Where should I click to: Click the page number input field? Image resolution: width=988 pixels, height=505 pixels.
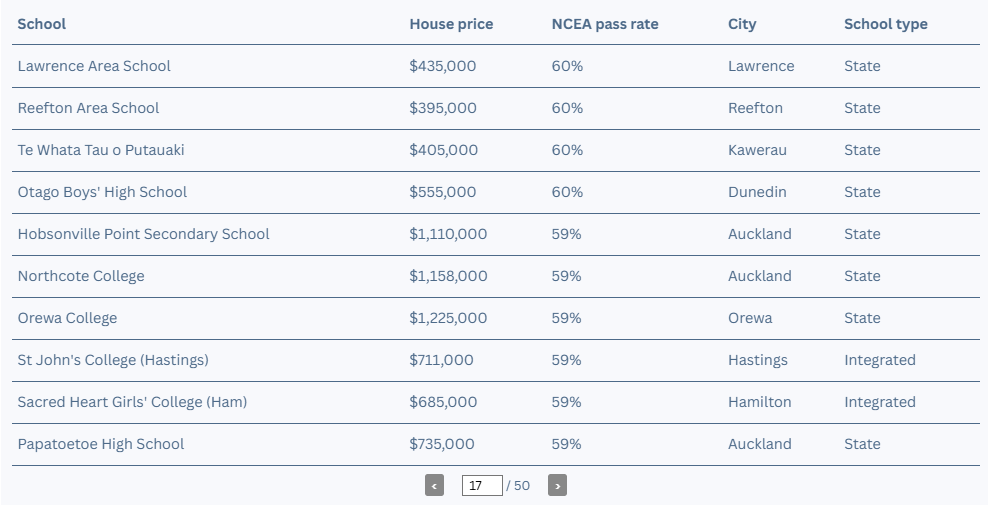[482, 485]
